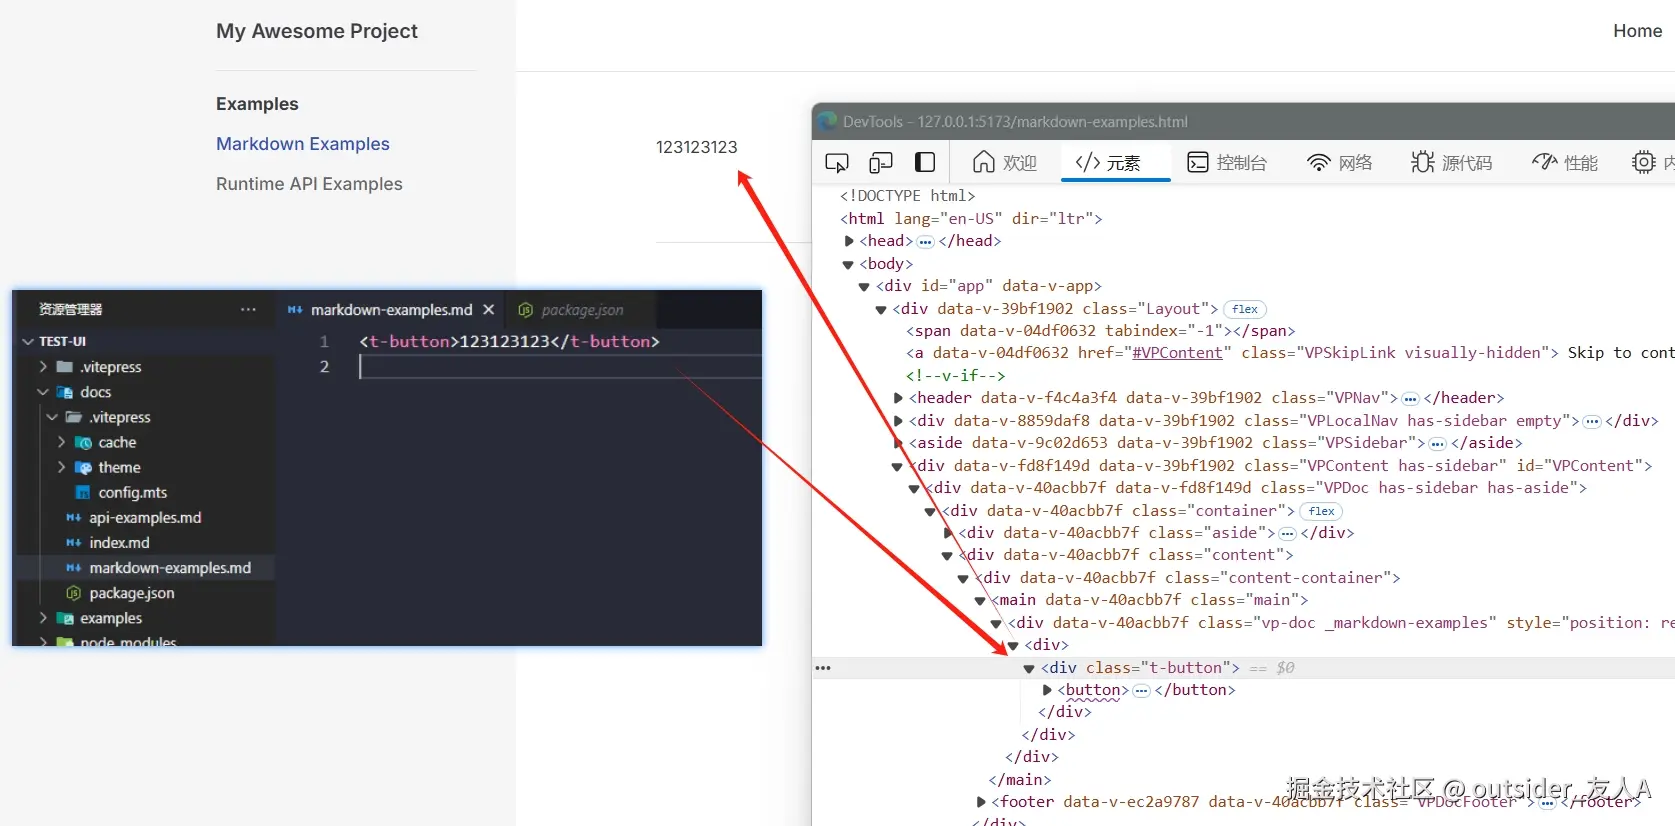Screen dimensions: 1675x826
Task: Click the ellipsis inside the <button> element
Action: [1141, 691]
